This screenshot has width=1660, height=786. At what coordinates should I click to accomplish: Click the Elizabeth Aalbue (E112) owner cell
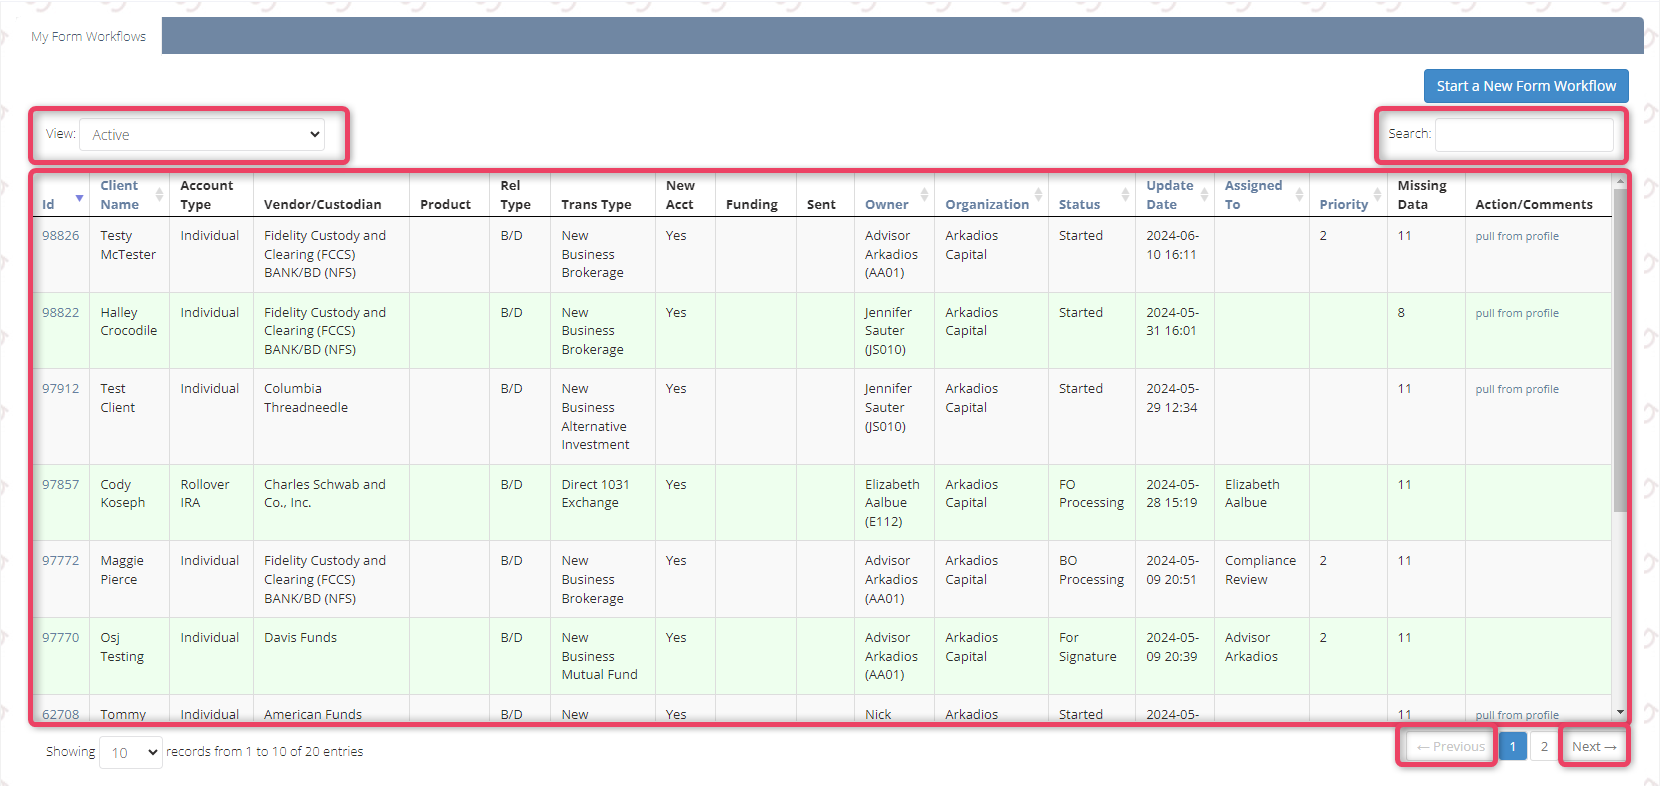895,503
